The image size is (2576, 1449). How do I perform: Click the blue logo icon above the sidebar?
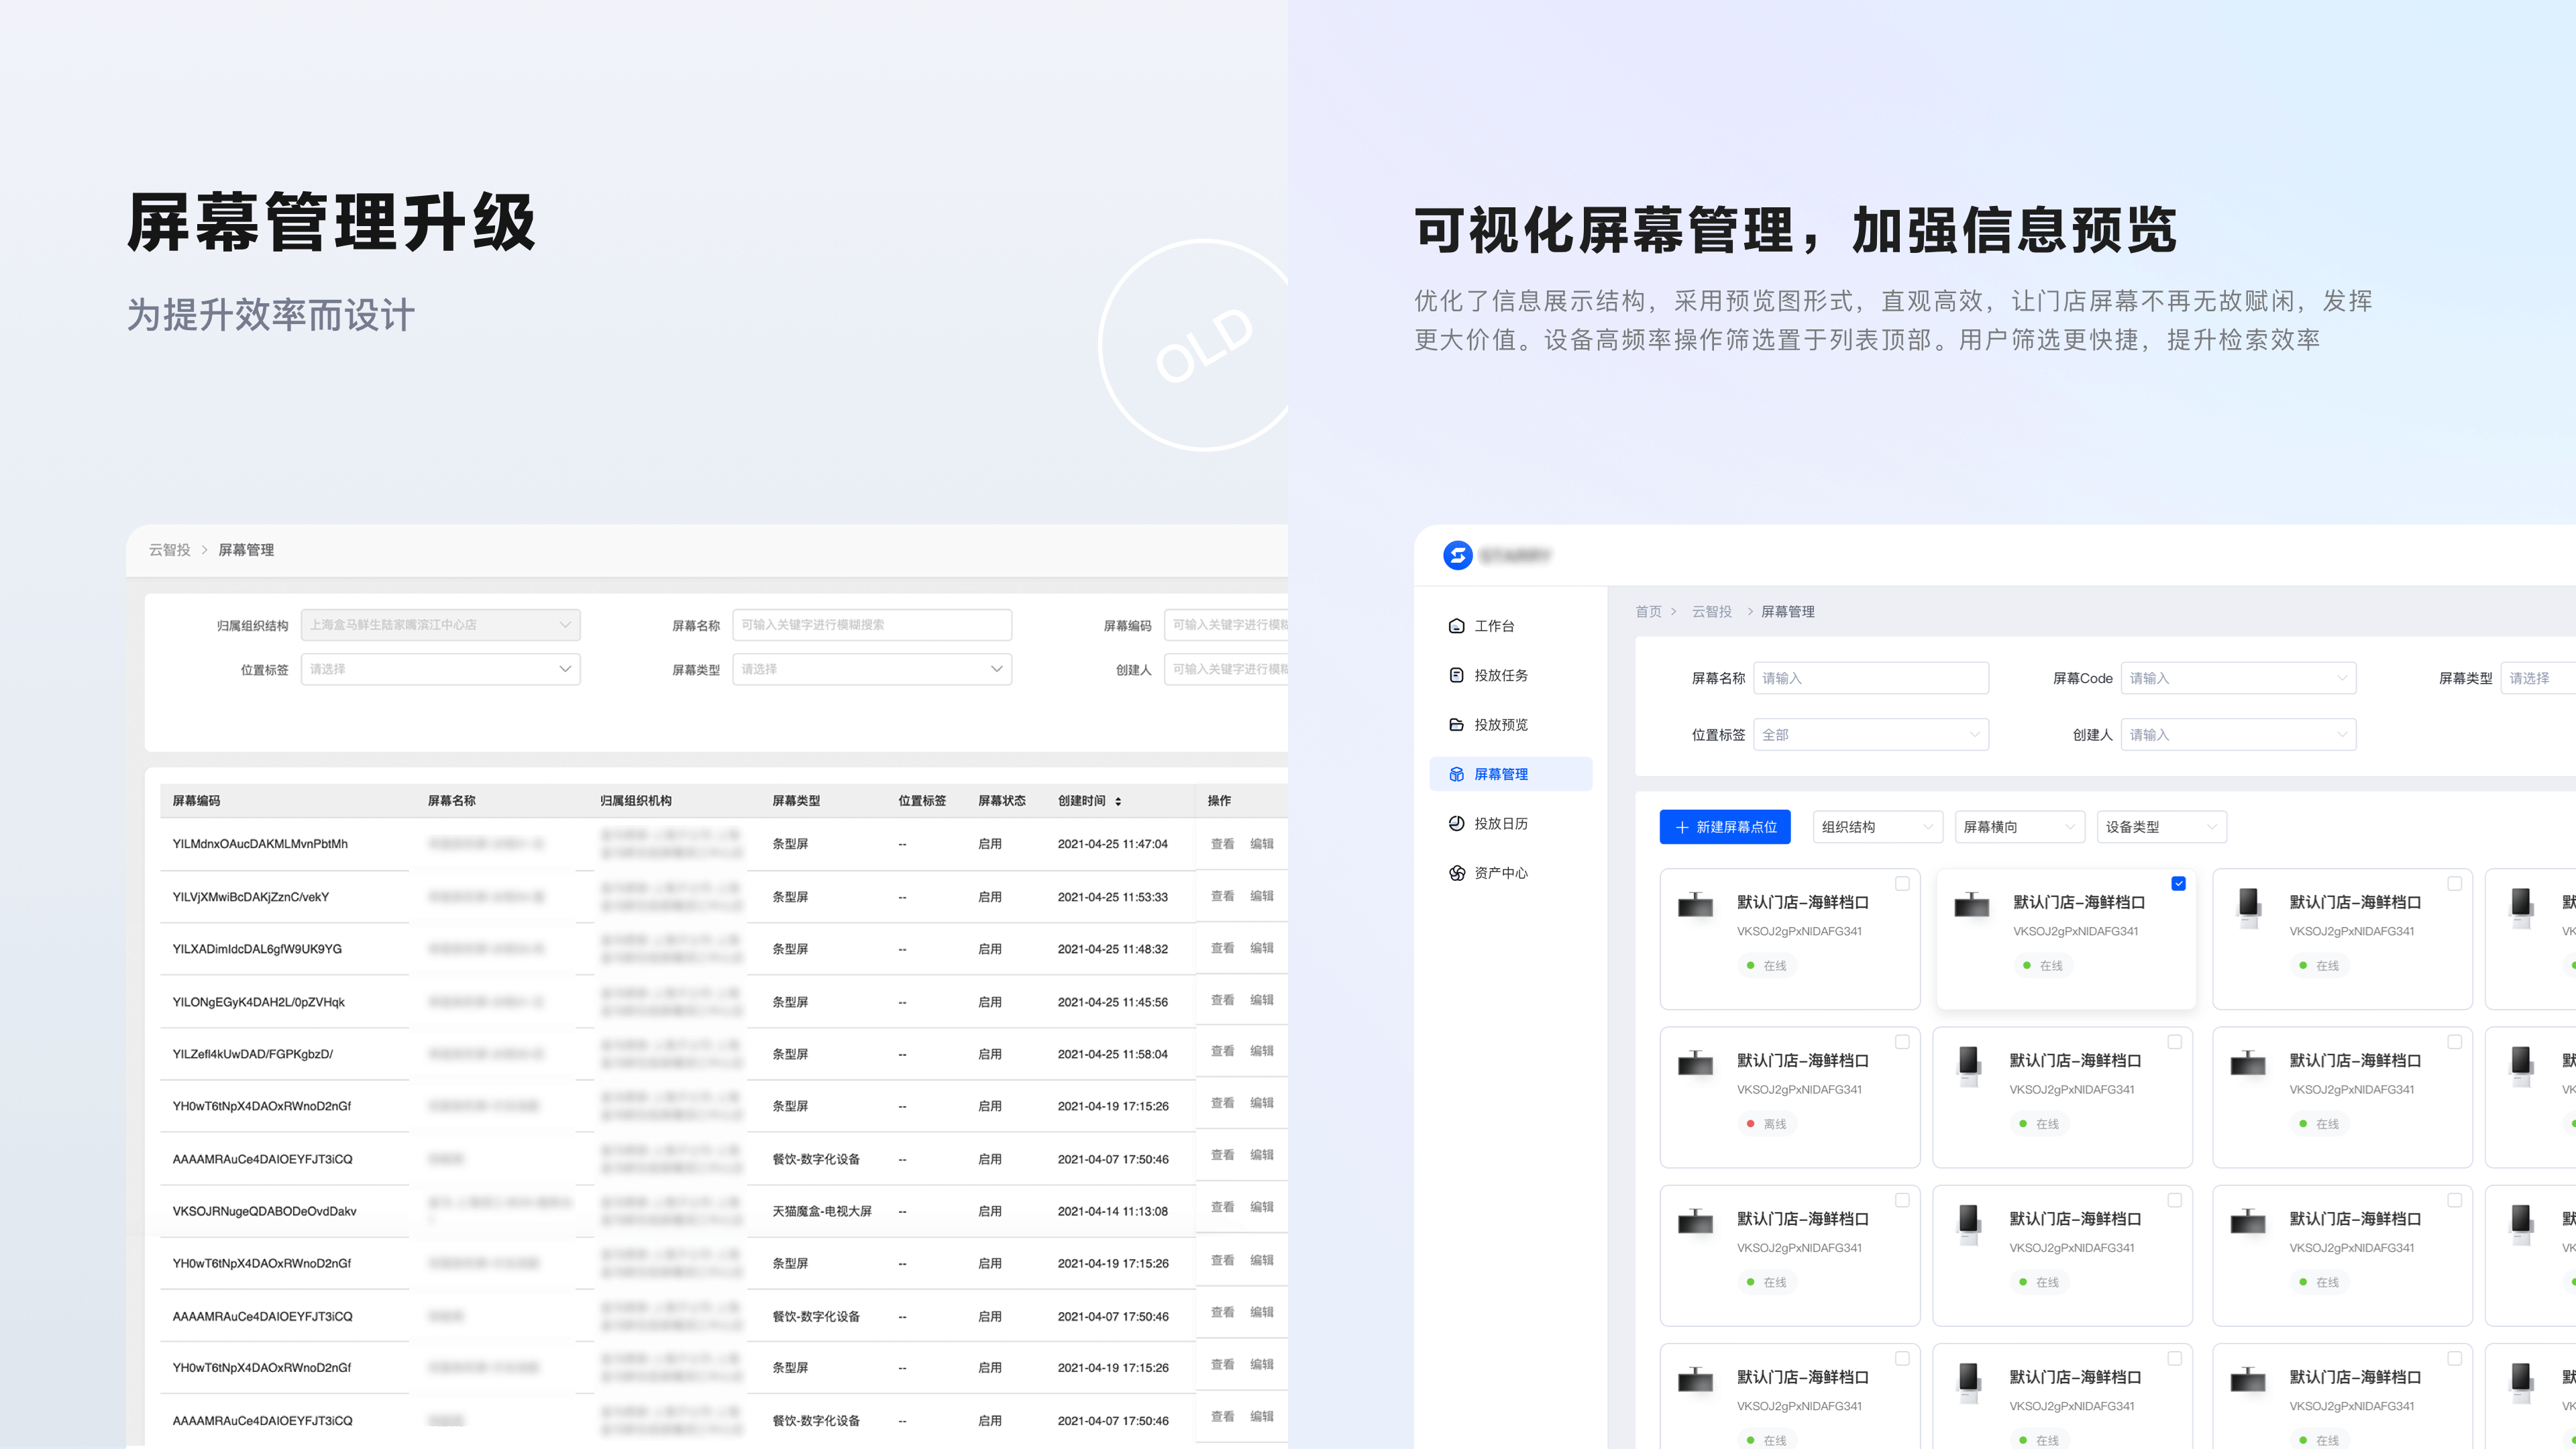coord(1457,555)
